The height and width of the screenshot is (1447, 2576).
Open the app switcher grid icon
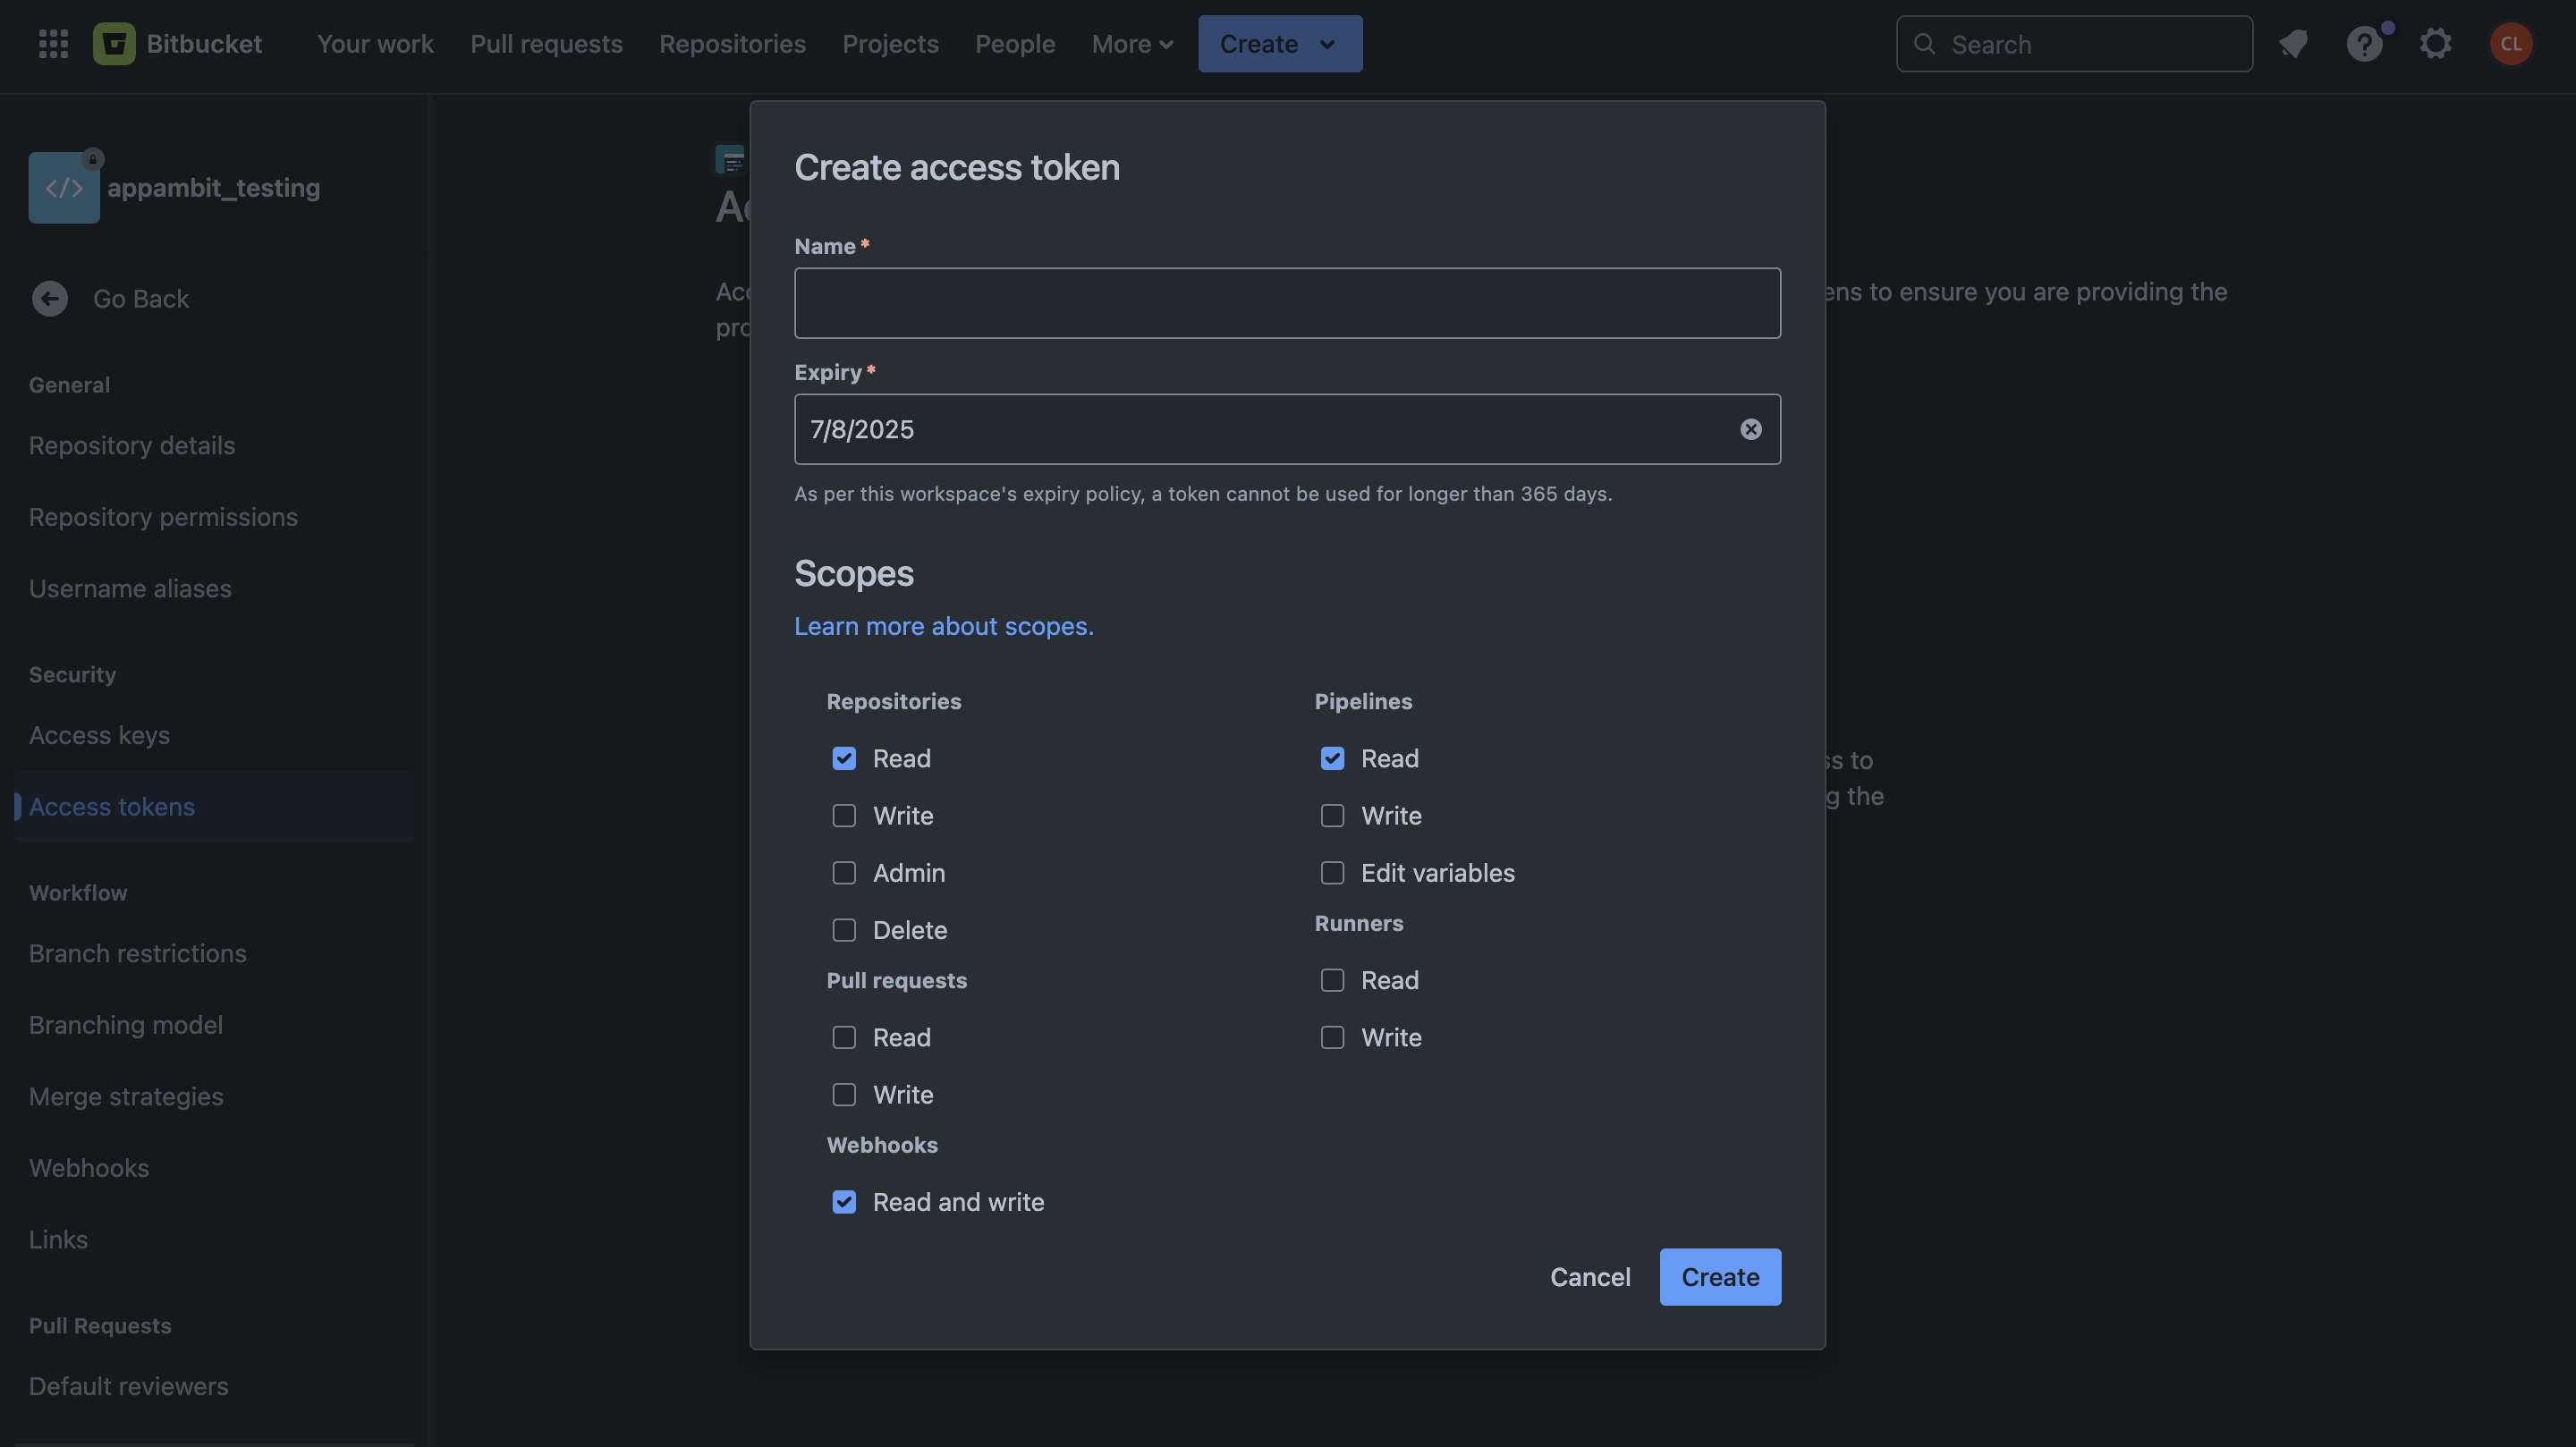pyautogui.click(x=53, y=44)
